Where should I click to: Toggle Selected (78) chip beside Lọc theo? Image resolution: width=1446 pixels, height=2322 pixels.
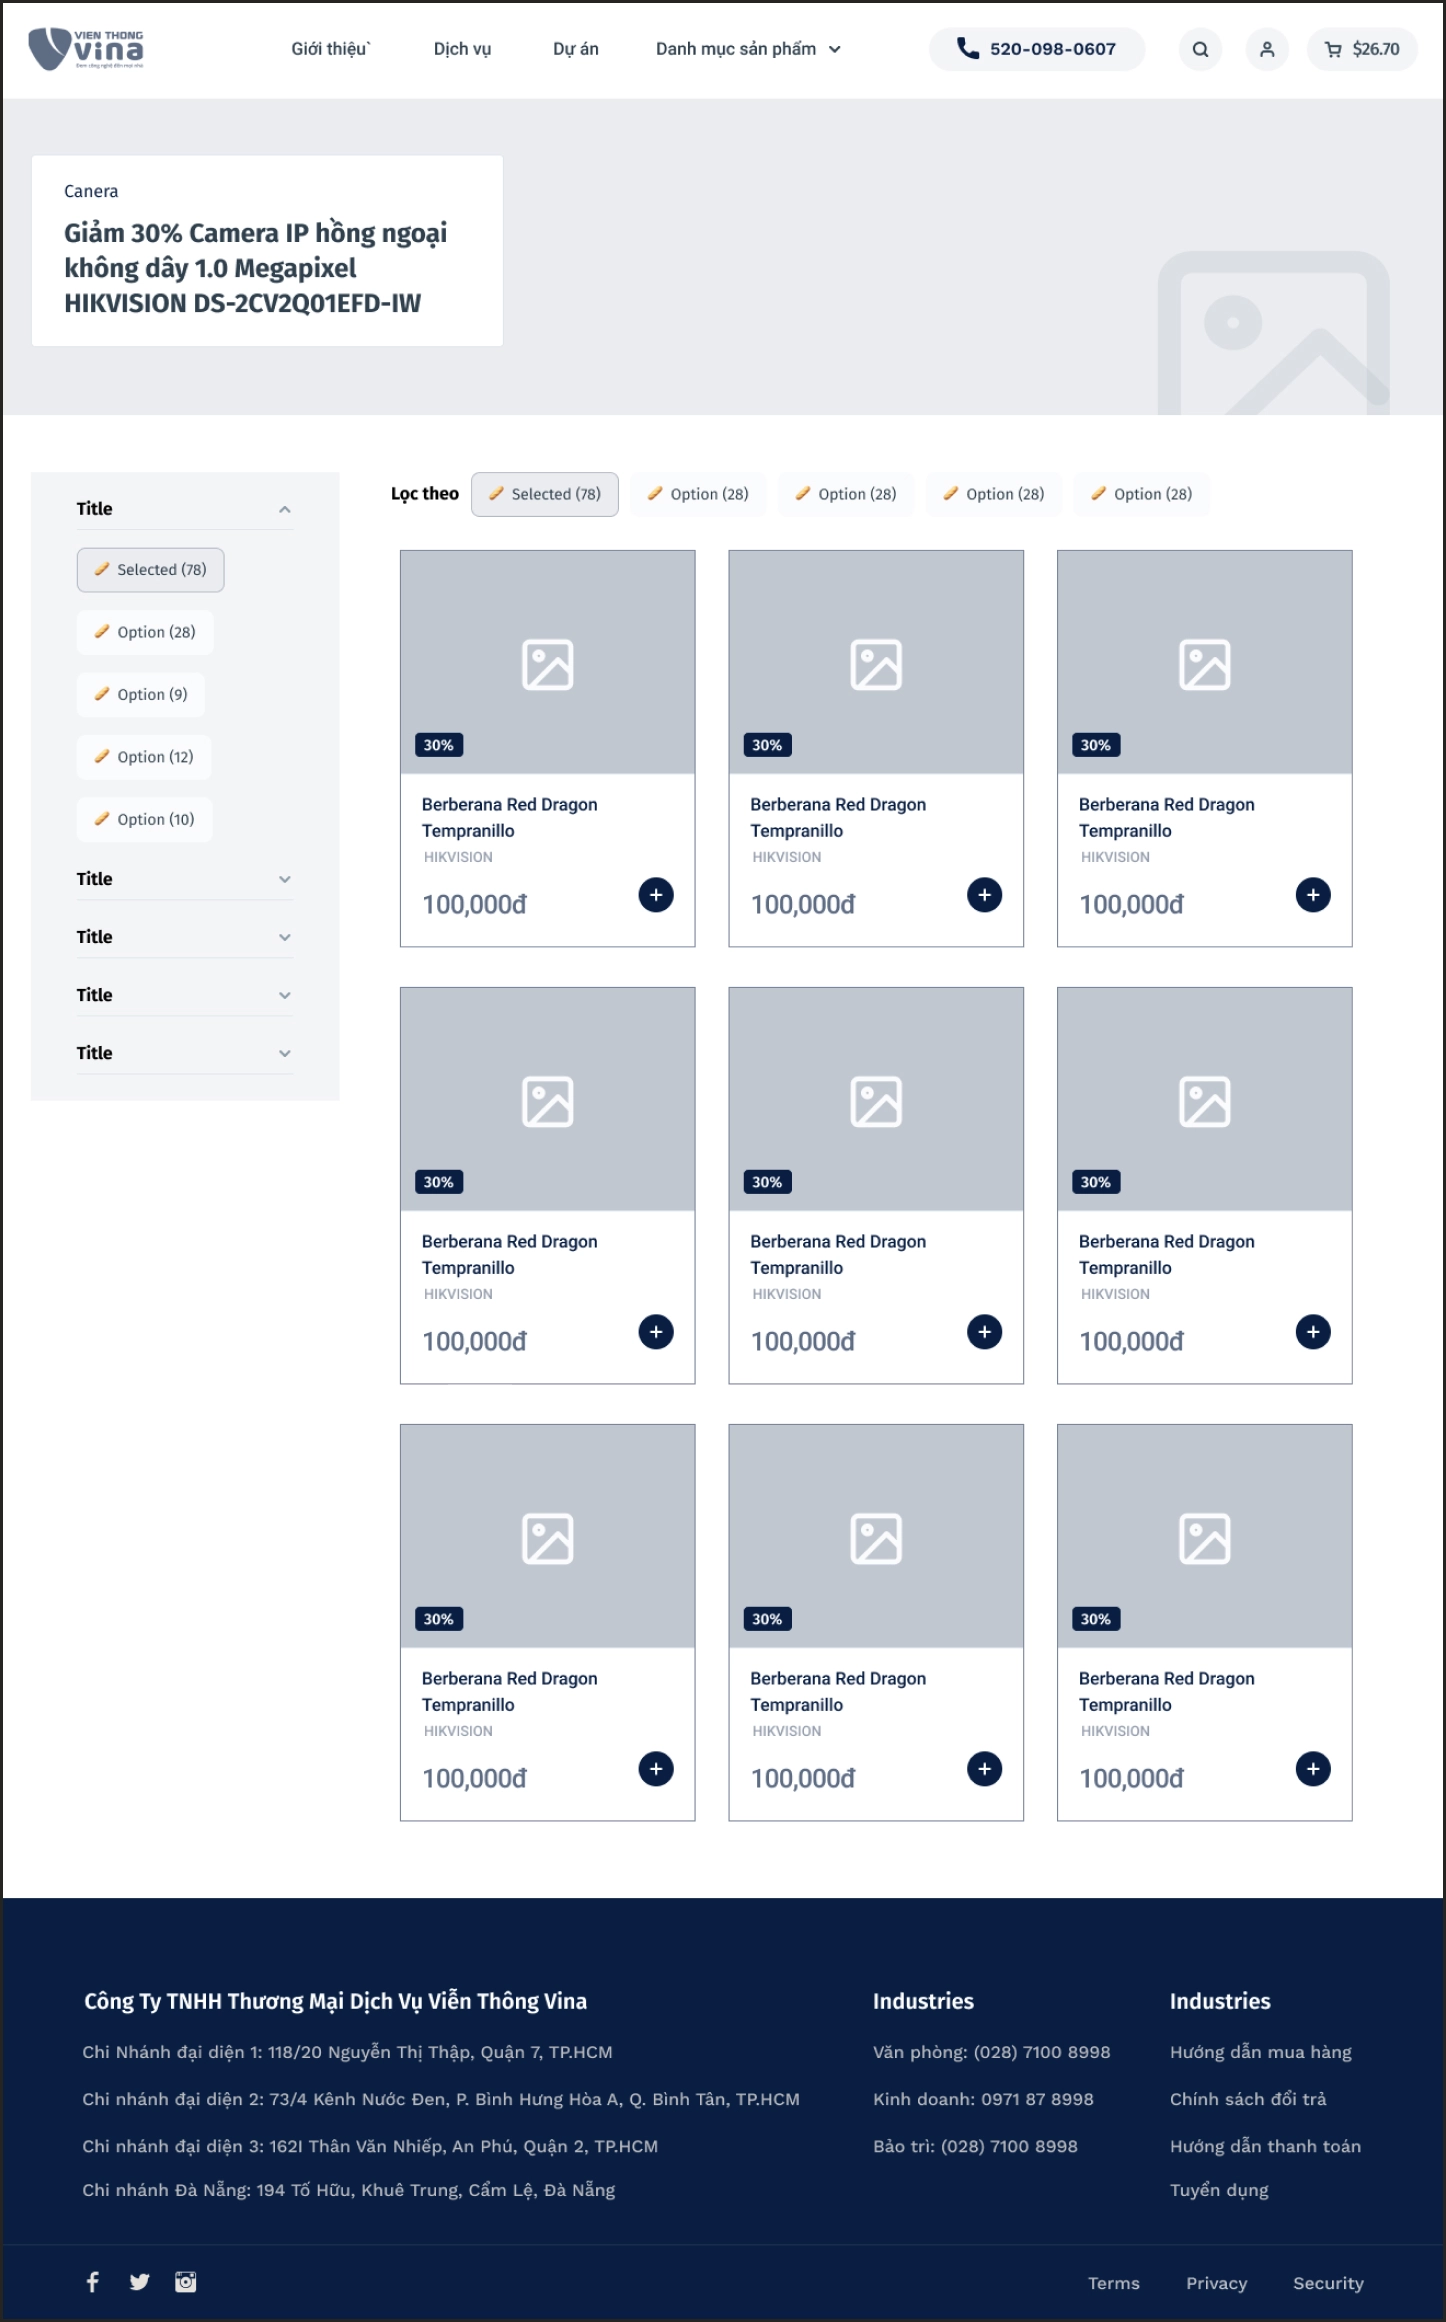pyautogui.click(x=545, y=494)
